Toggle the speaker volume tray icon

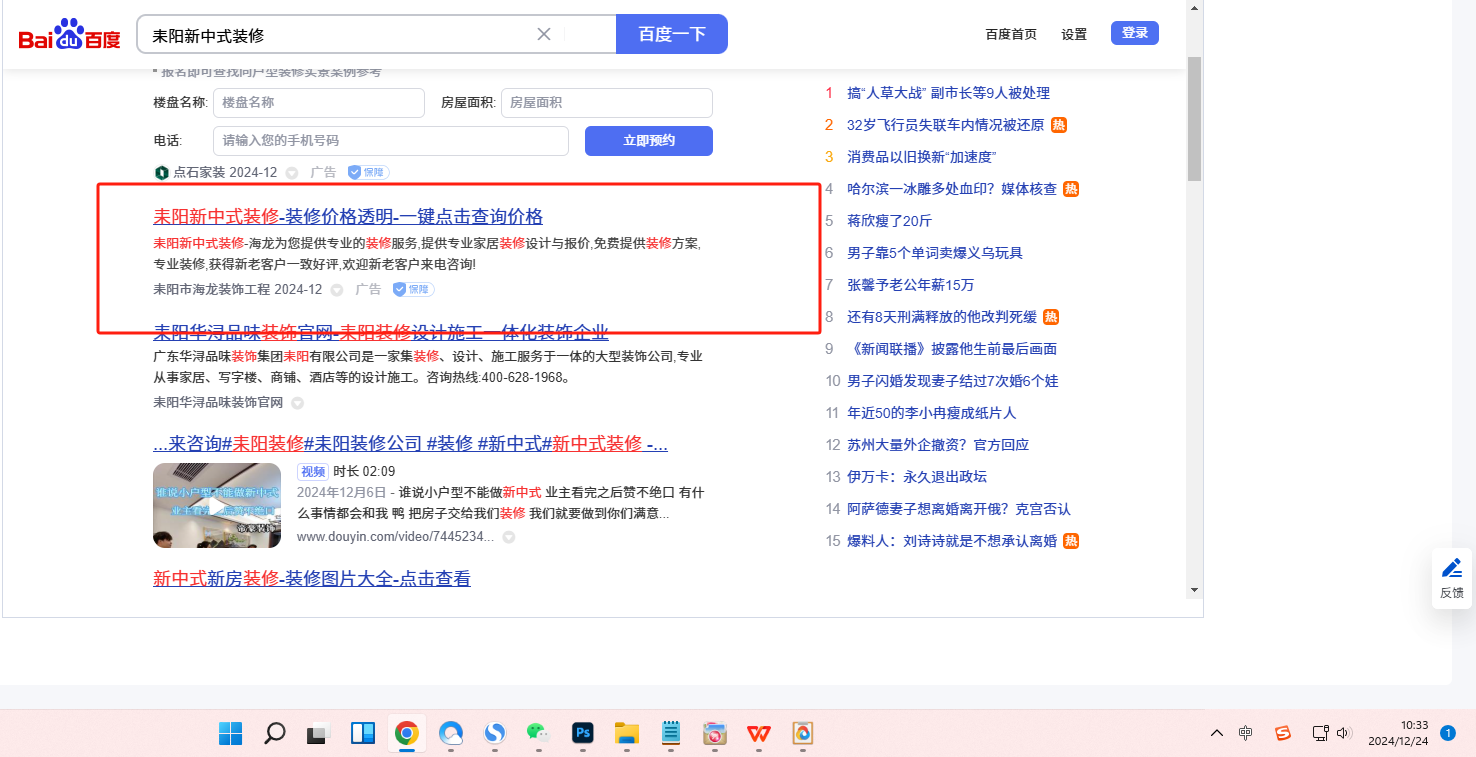[x=1344, y=733]
